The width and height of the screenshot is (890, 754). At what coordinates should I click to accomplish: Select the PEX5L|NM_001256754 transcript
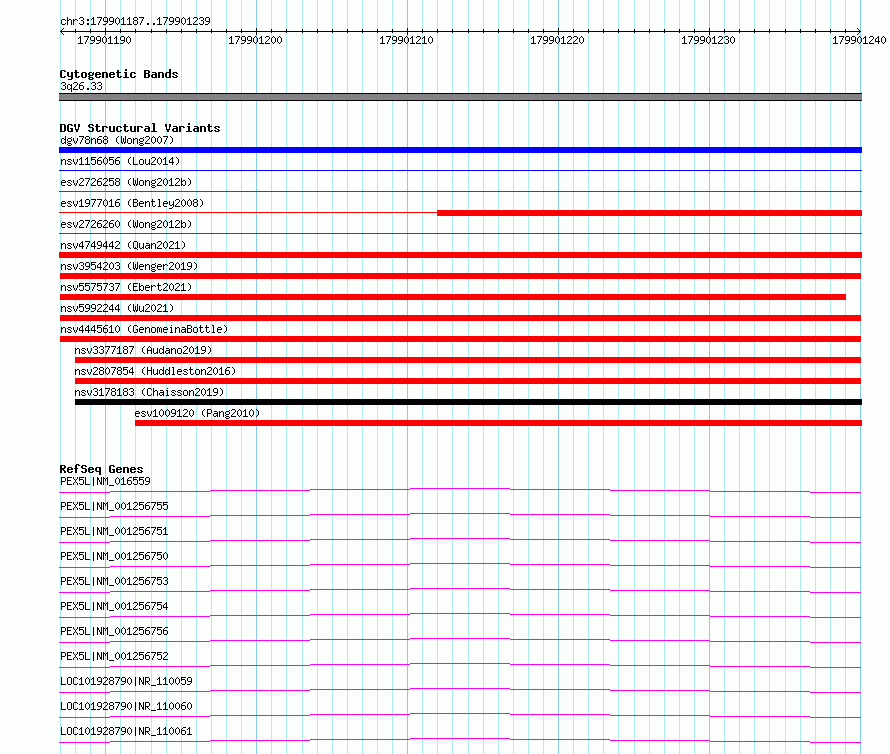[x=114, y=606]
